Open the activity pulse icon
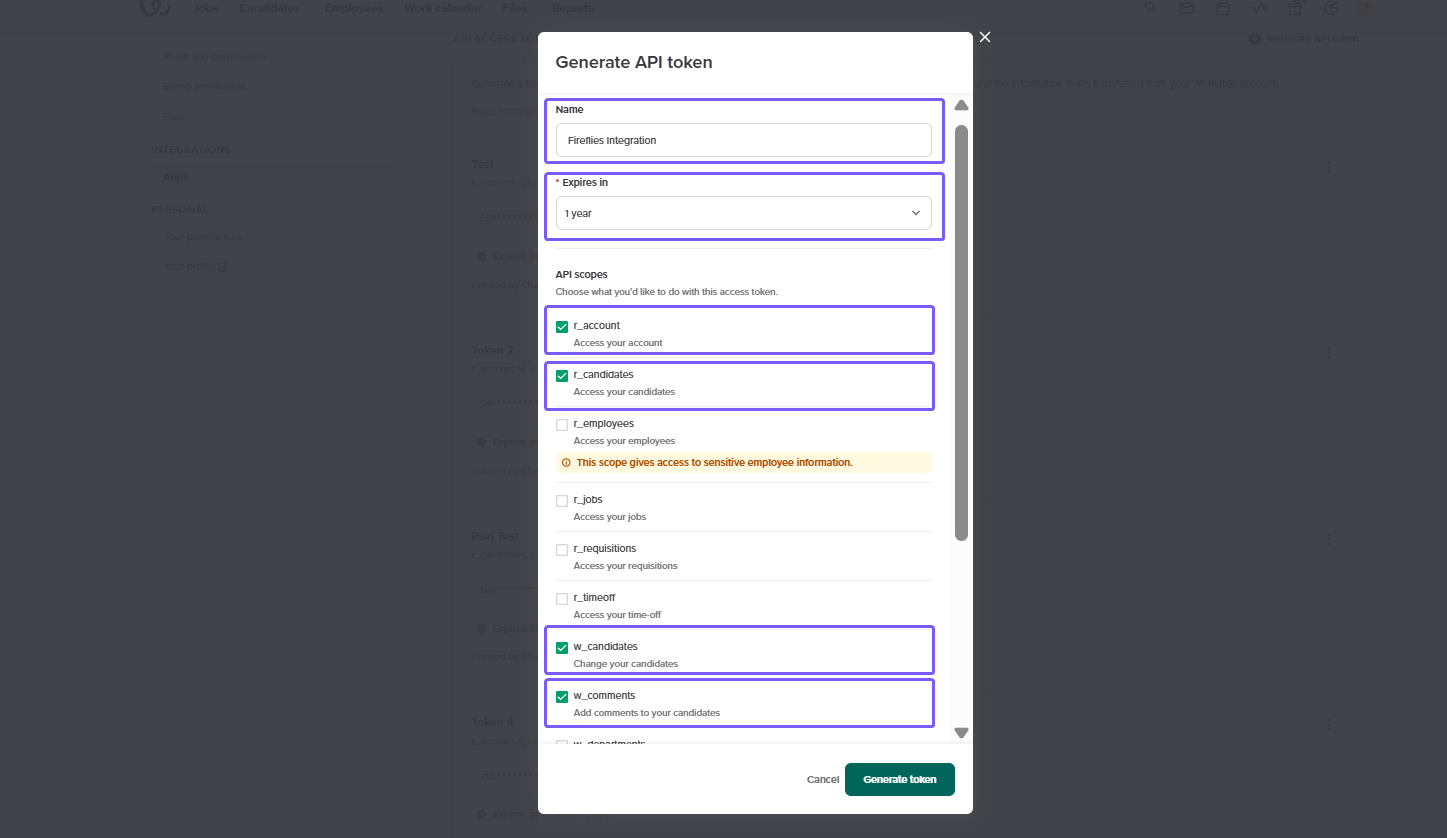Image resolution: width=1447 pixels, height=838 pixels. 1259,8
